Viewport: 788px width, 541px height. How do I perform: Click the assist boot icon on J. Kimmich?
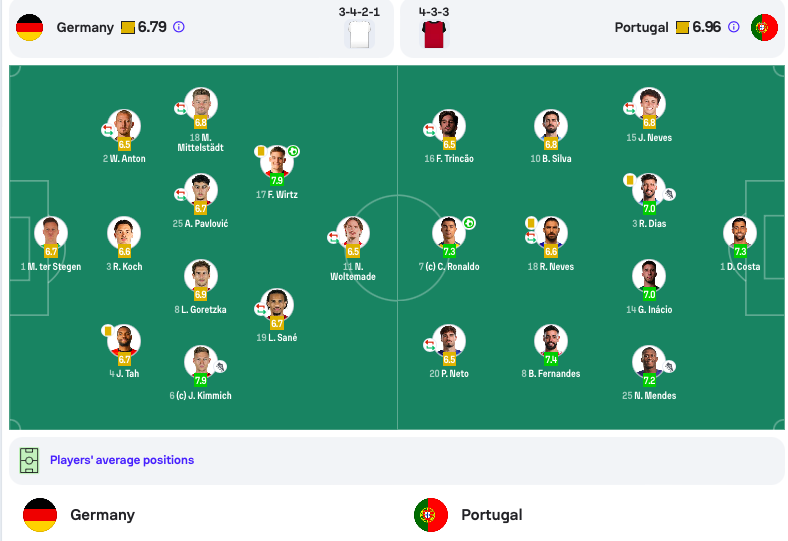pyautogui.click(x=220, y=367)
